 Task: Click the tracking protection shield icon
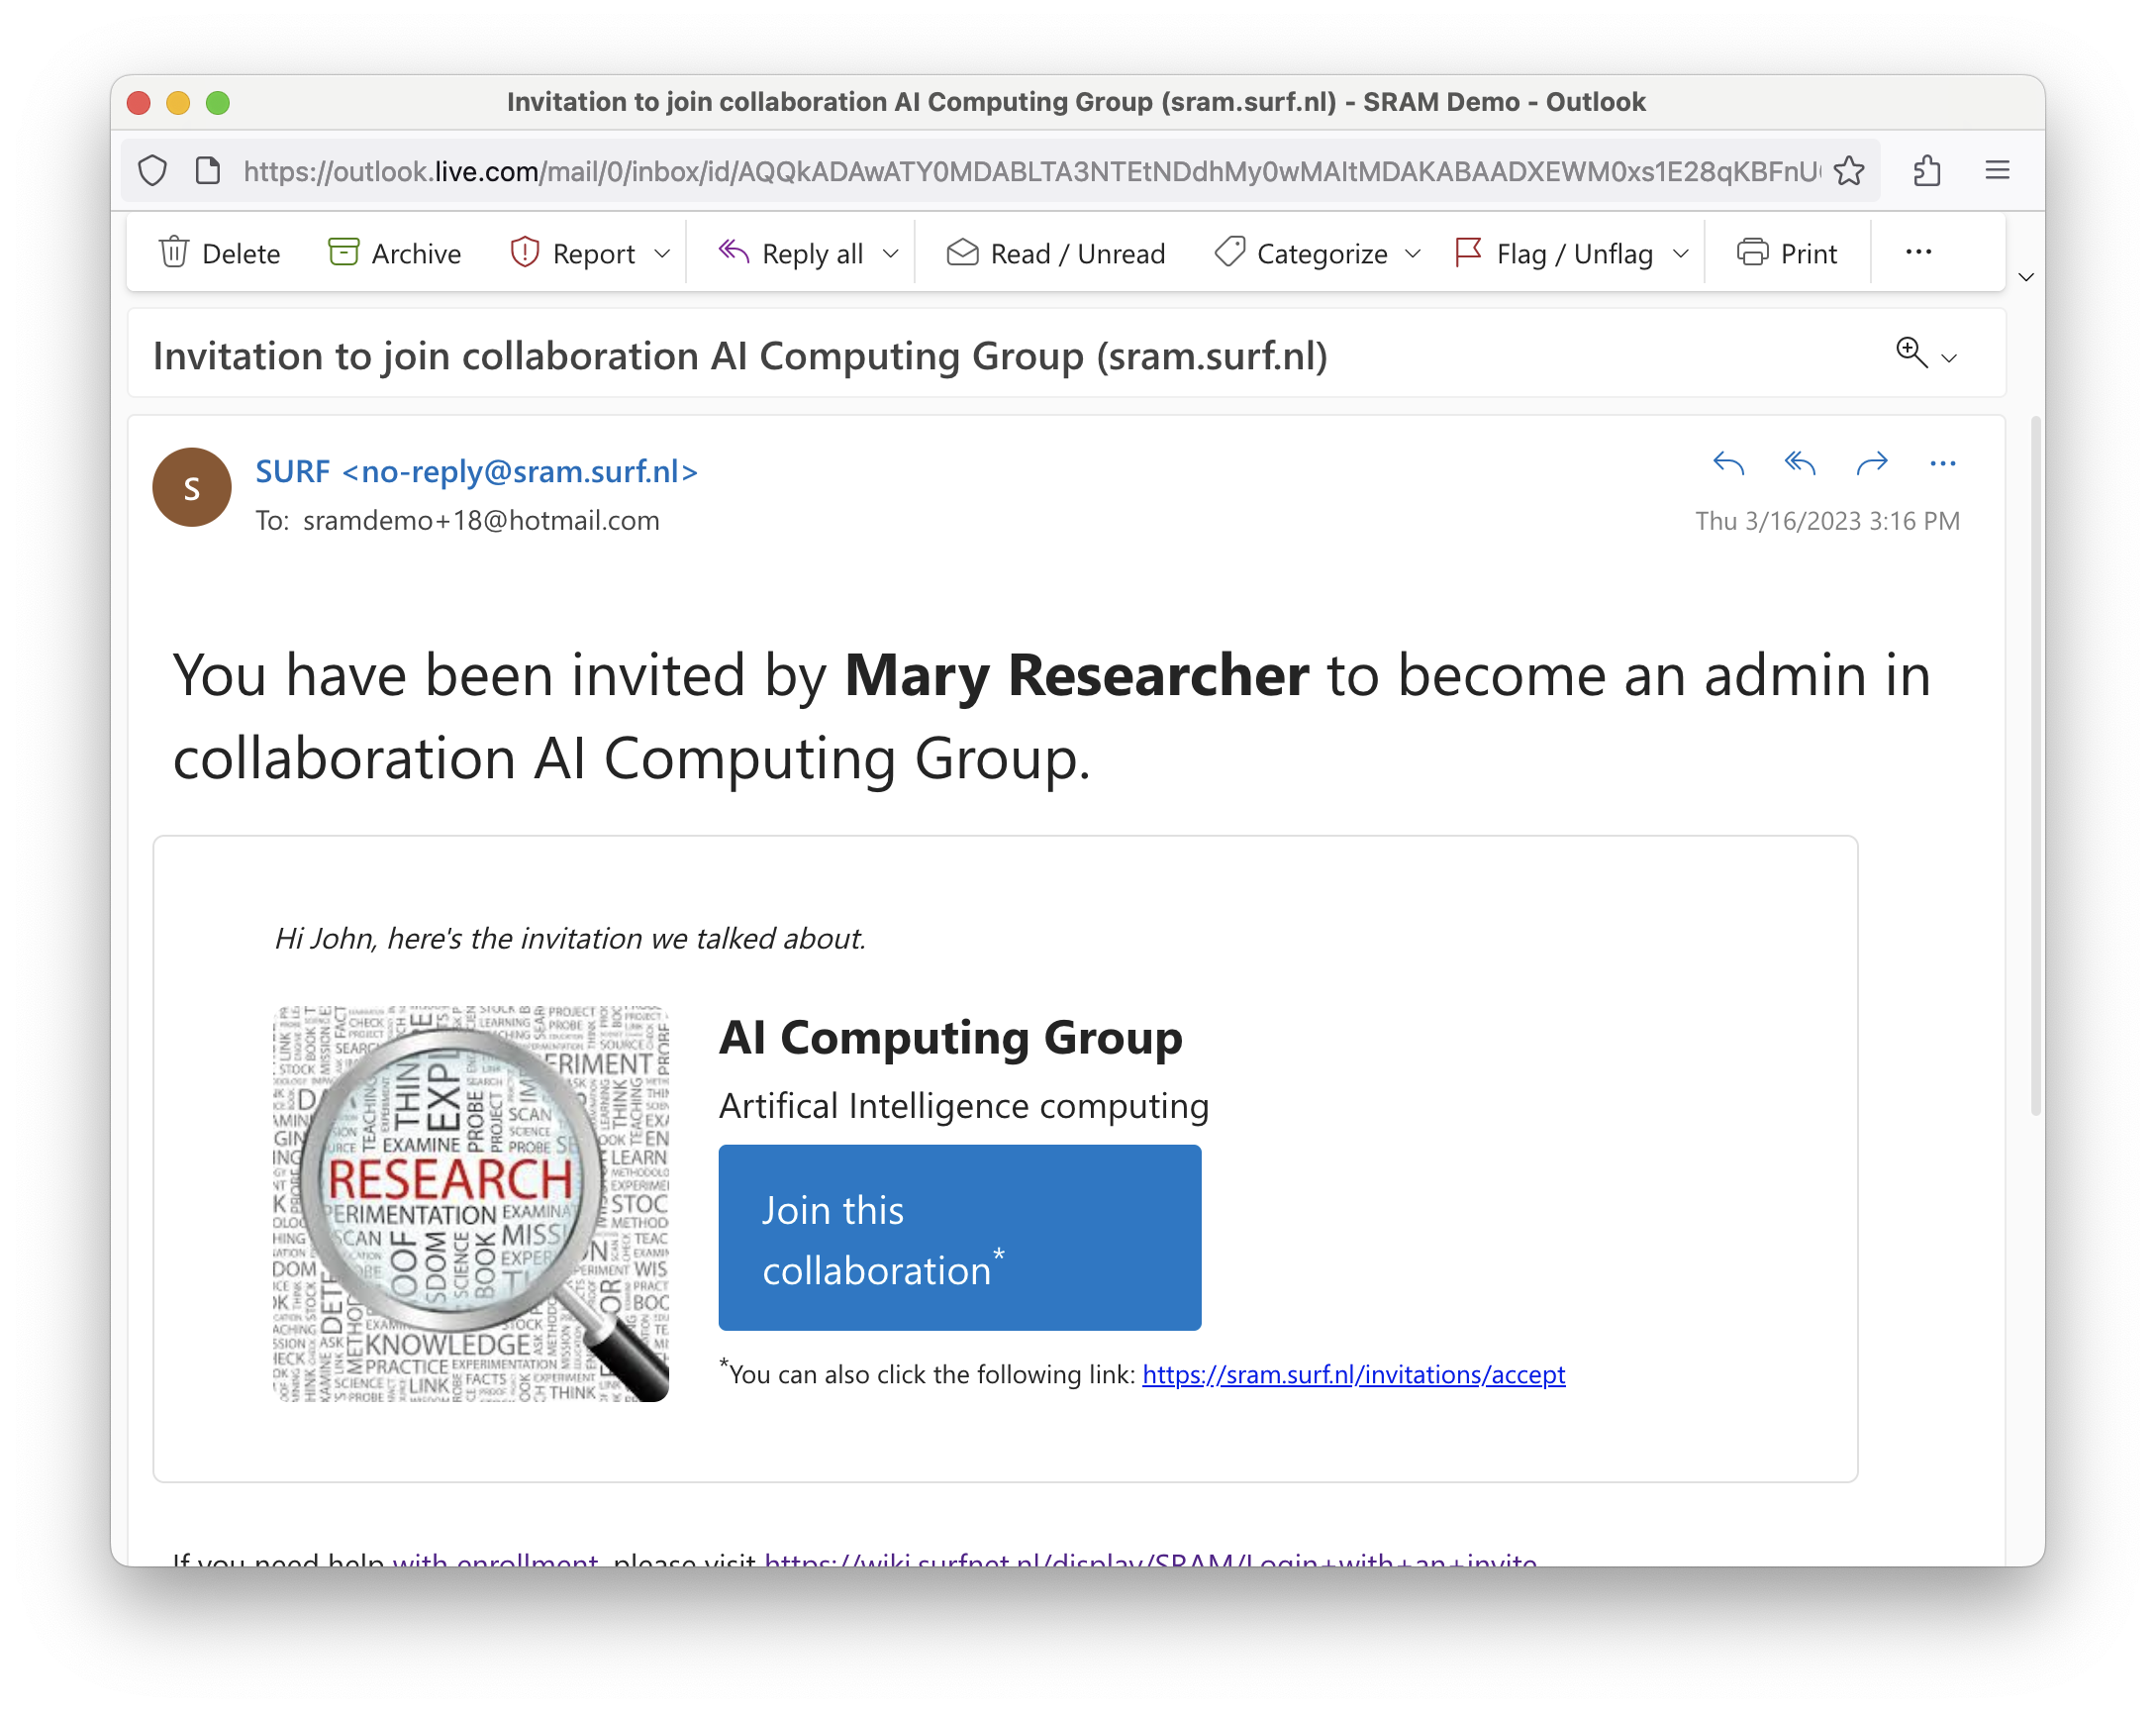tap(152, 171)
